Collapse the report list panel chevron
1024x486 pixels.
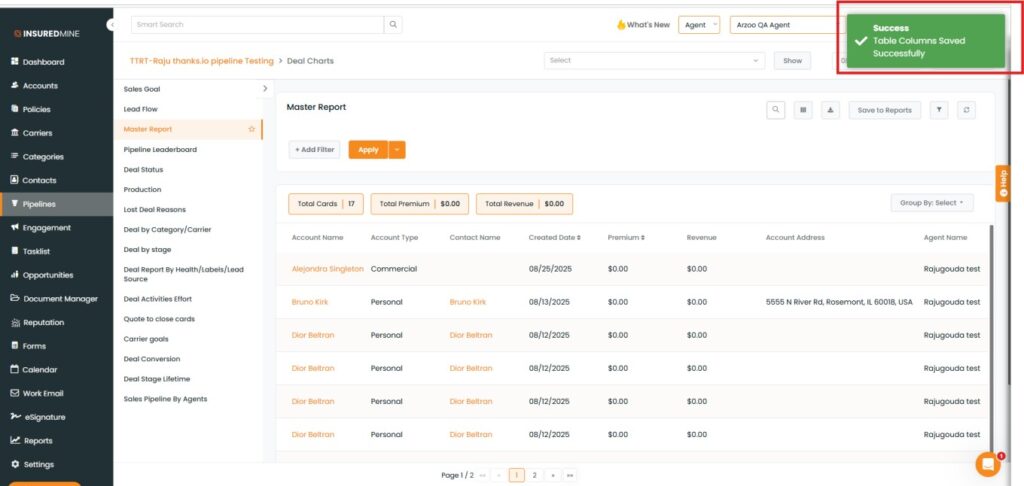265,89
